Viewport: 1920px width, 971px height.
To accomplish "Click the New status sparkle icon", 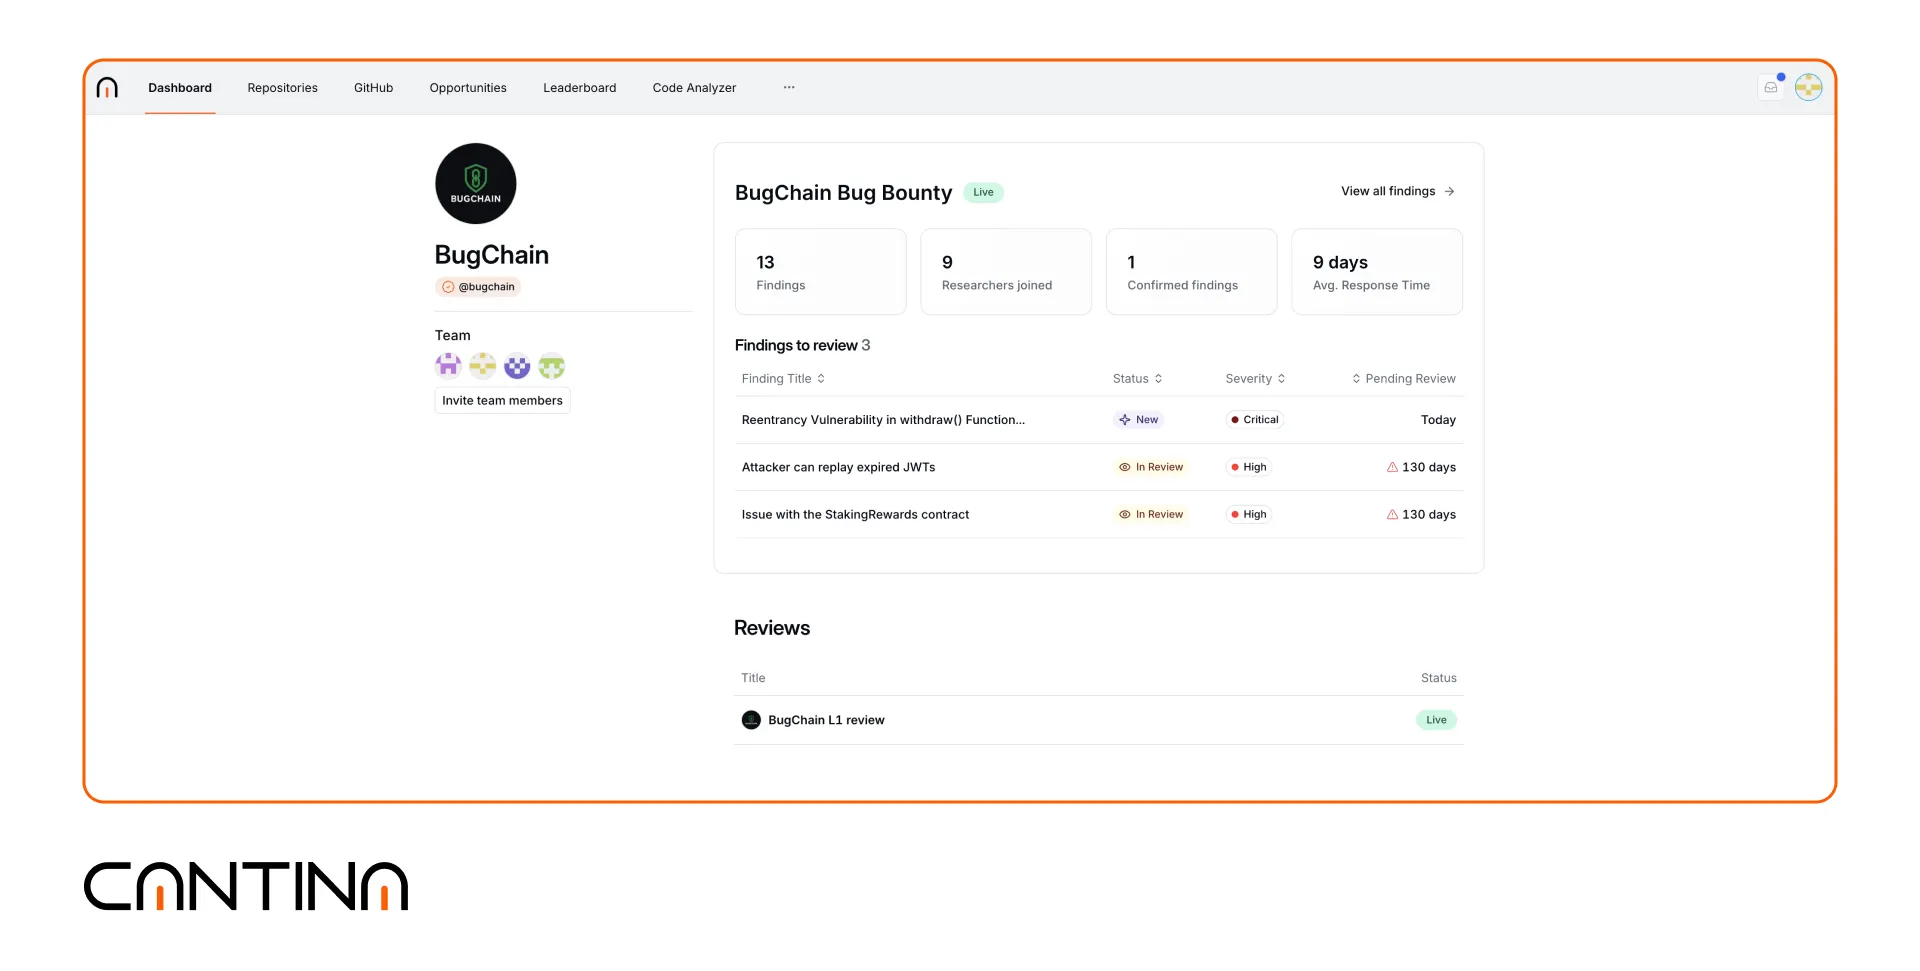I will point(1123,420).
